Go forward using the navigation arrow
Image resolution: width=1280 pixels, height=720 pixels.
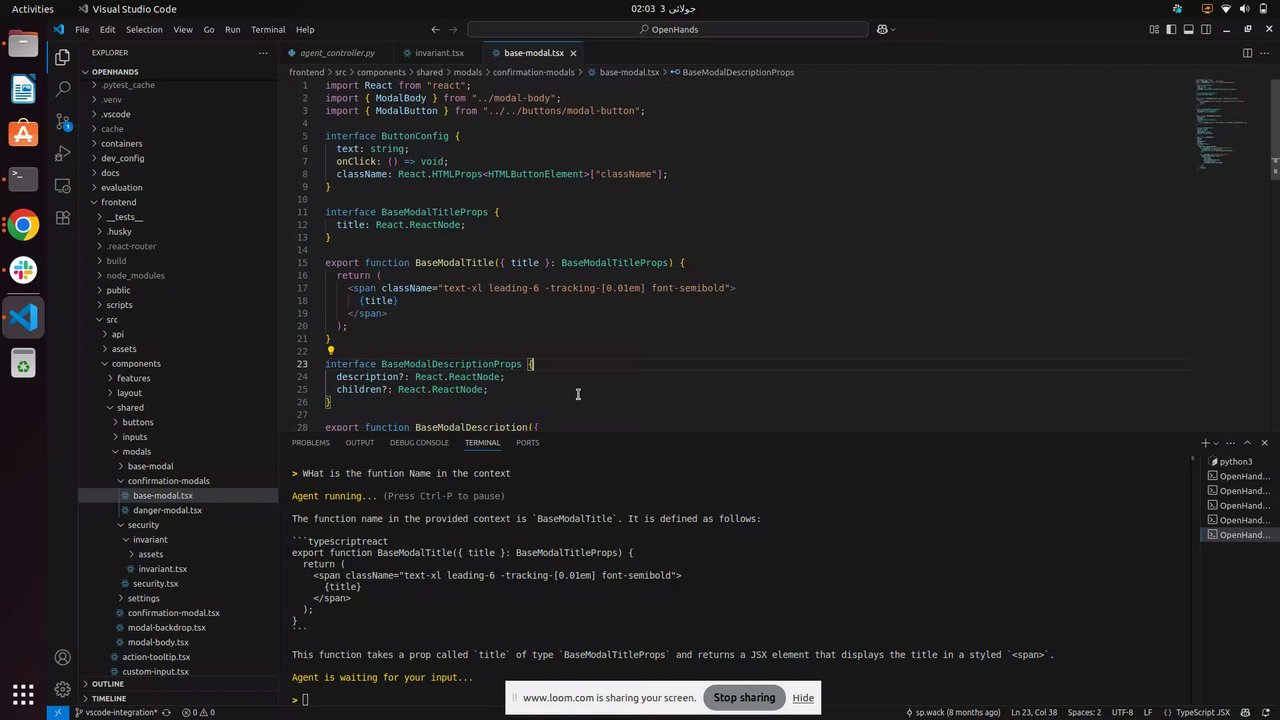coord(453,30)
